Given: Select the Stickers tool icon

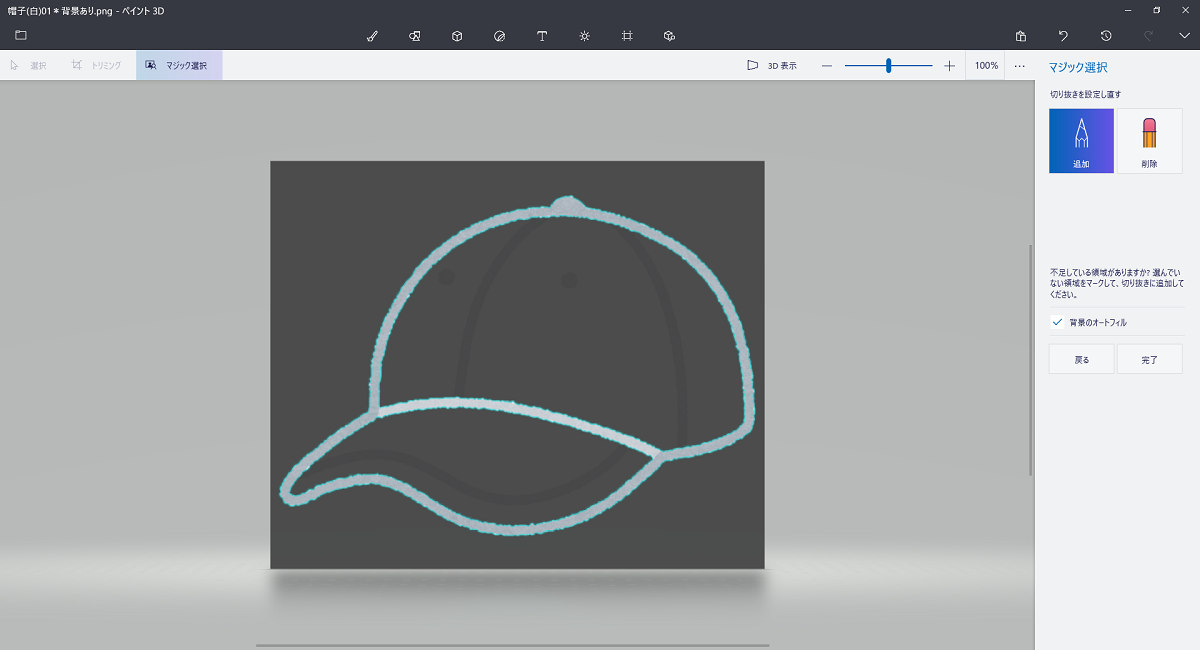Looking at the screenshot, I should tap(499, 36).
